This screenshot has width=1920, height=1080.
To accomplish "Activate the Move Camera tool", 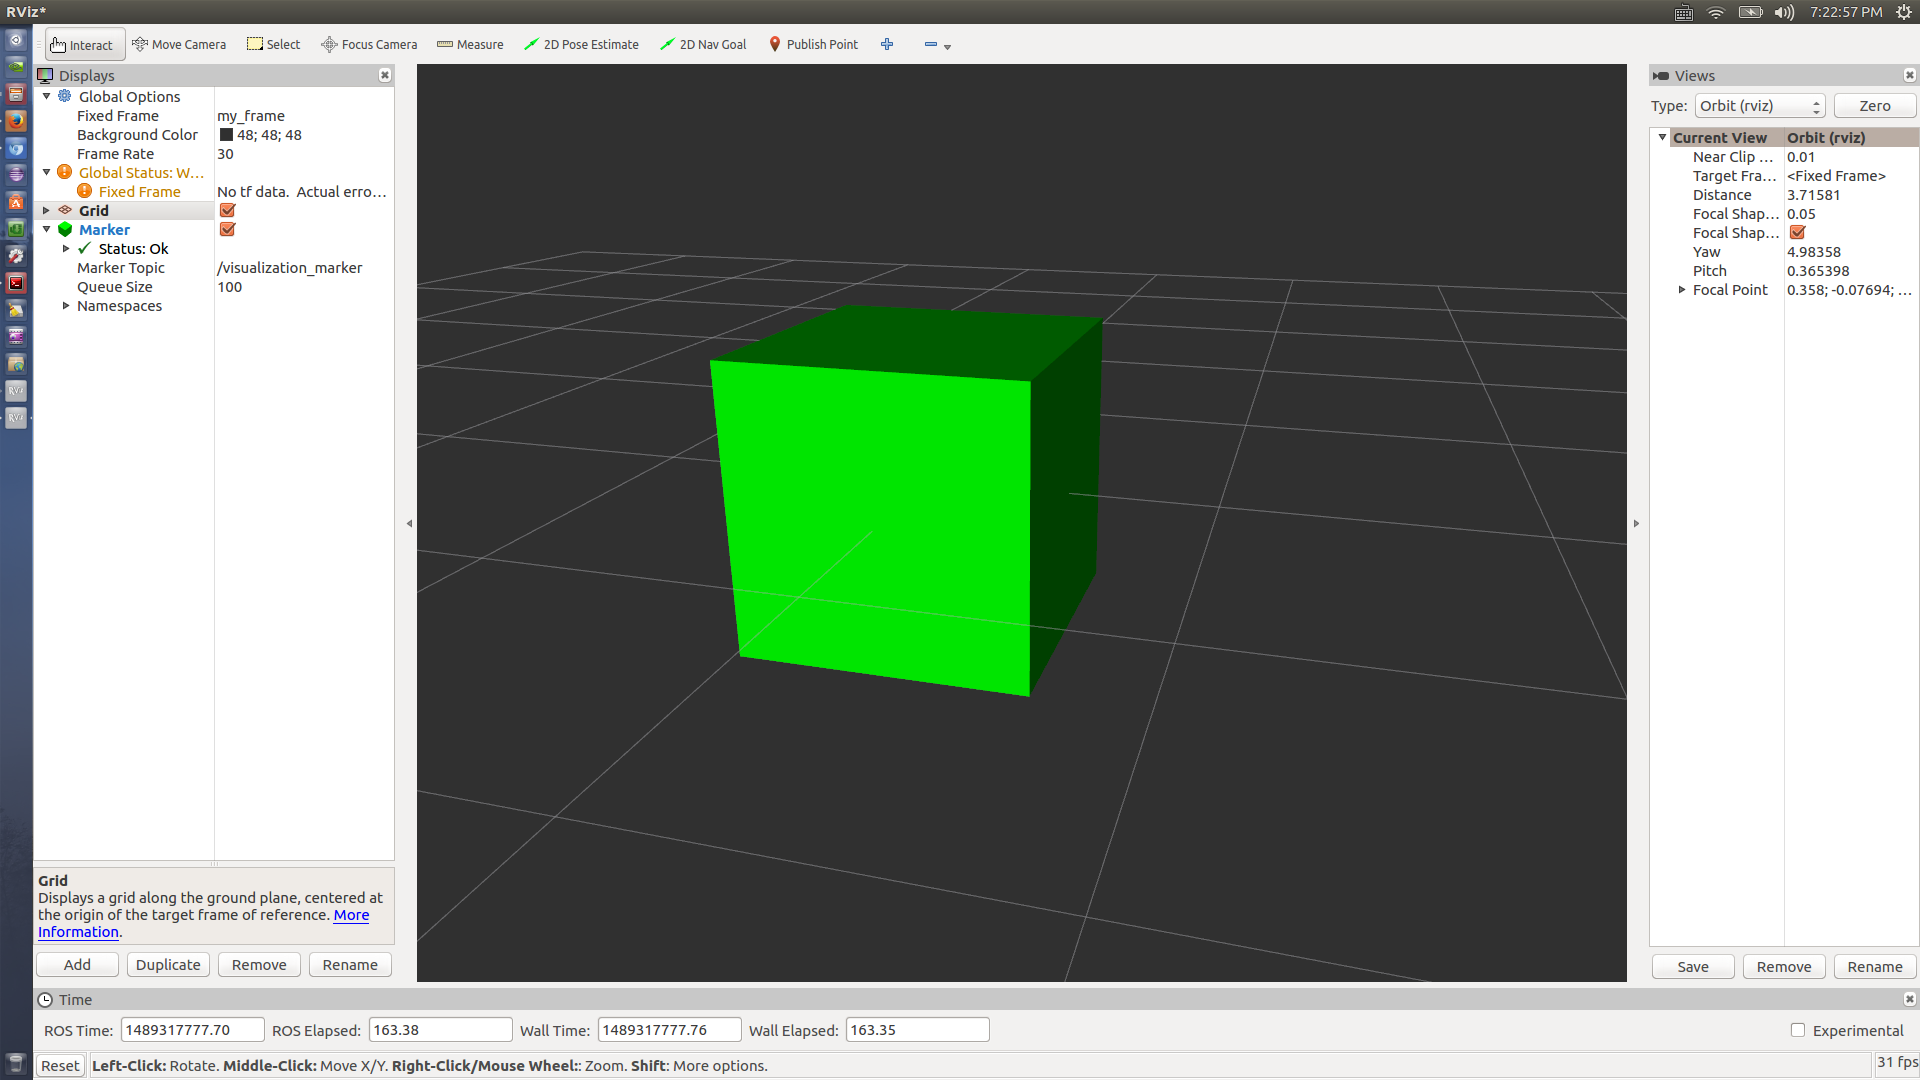I will coord(179,45).
